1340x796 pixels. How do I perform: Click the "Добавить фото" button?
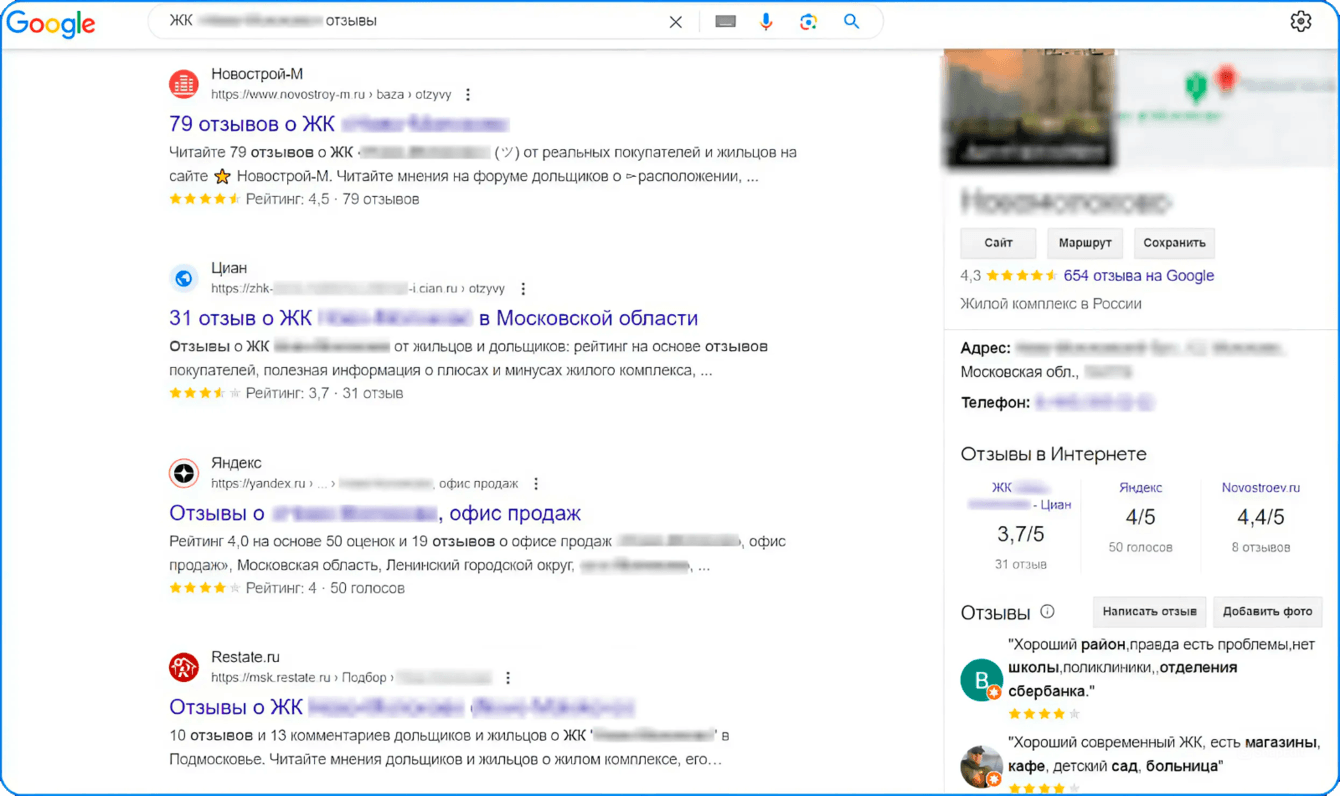(x=1267, y=612)
